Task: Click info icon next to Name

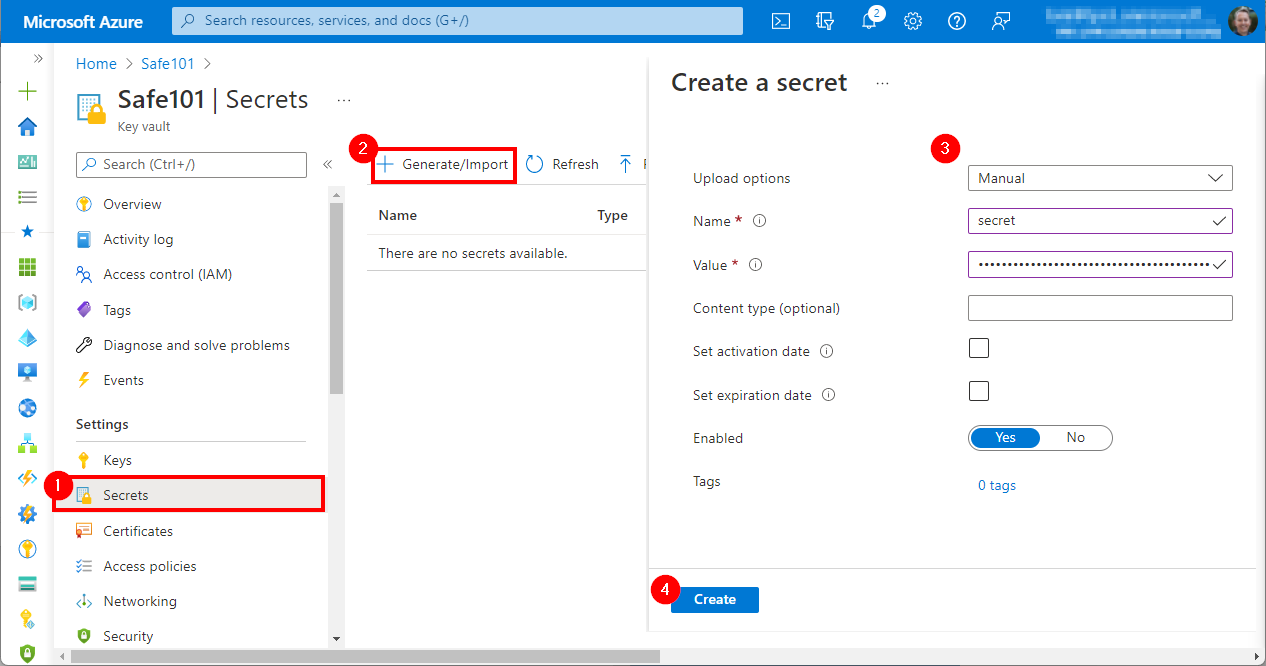Action: 759,221
